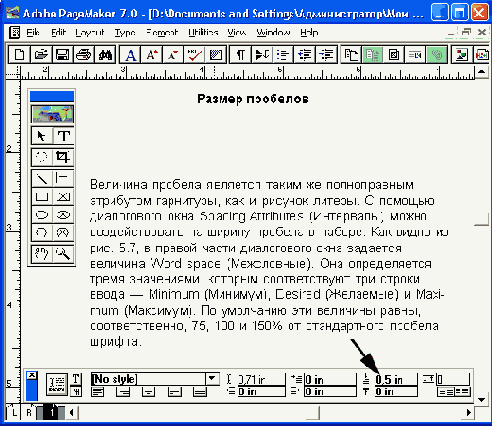This screenshot has height=426, width=492.
Task: Click the Save diskette icon
Action: tap(62, 54)
